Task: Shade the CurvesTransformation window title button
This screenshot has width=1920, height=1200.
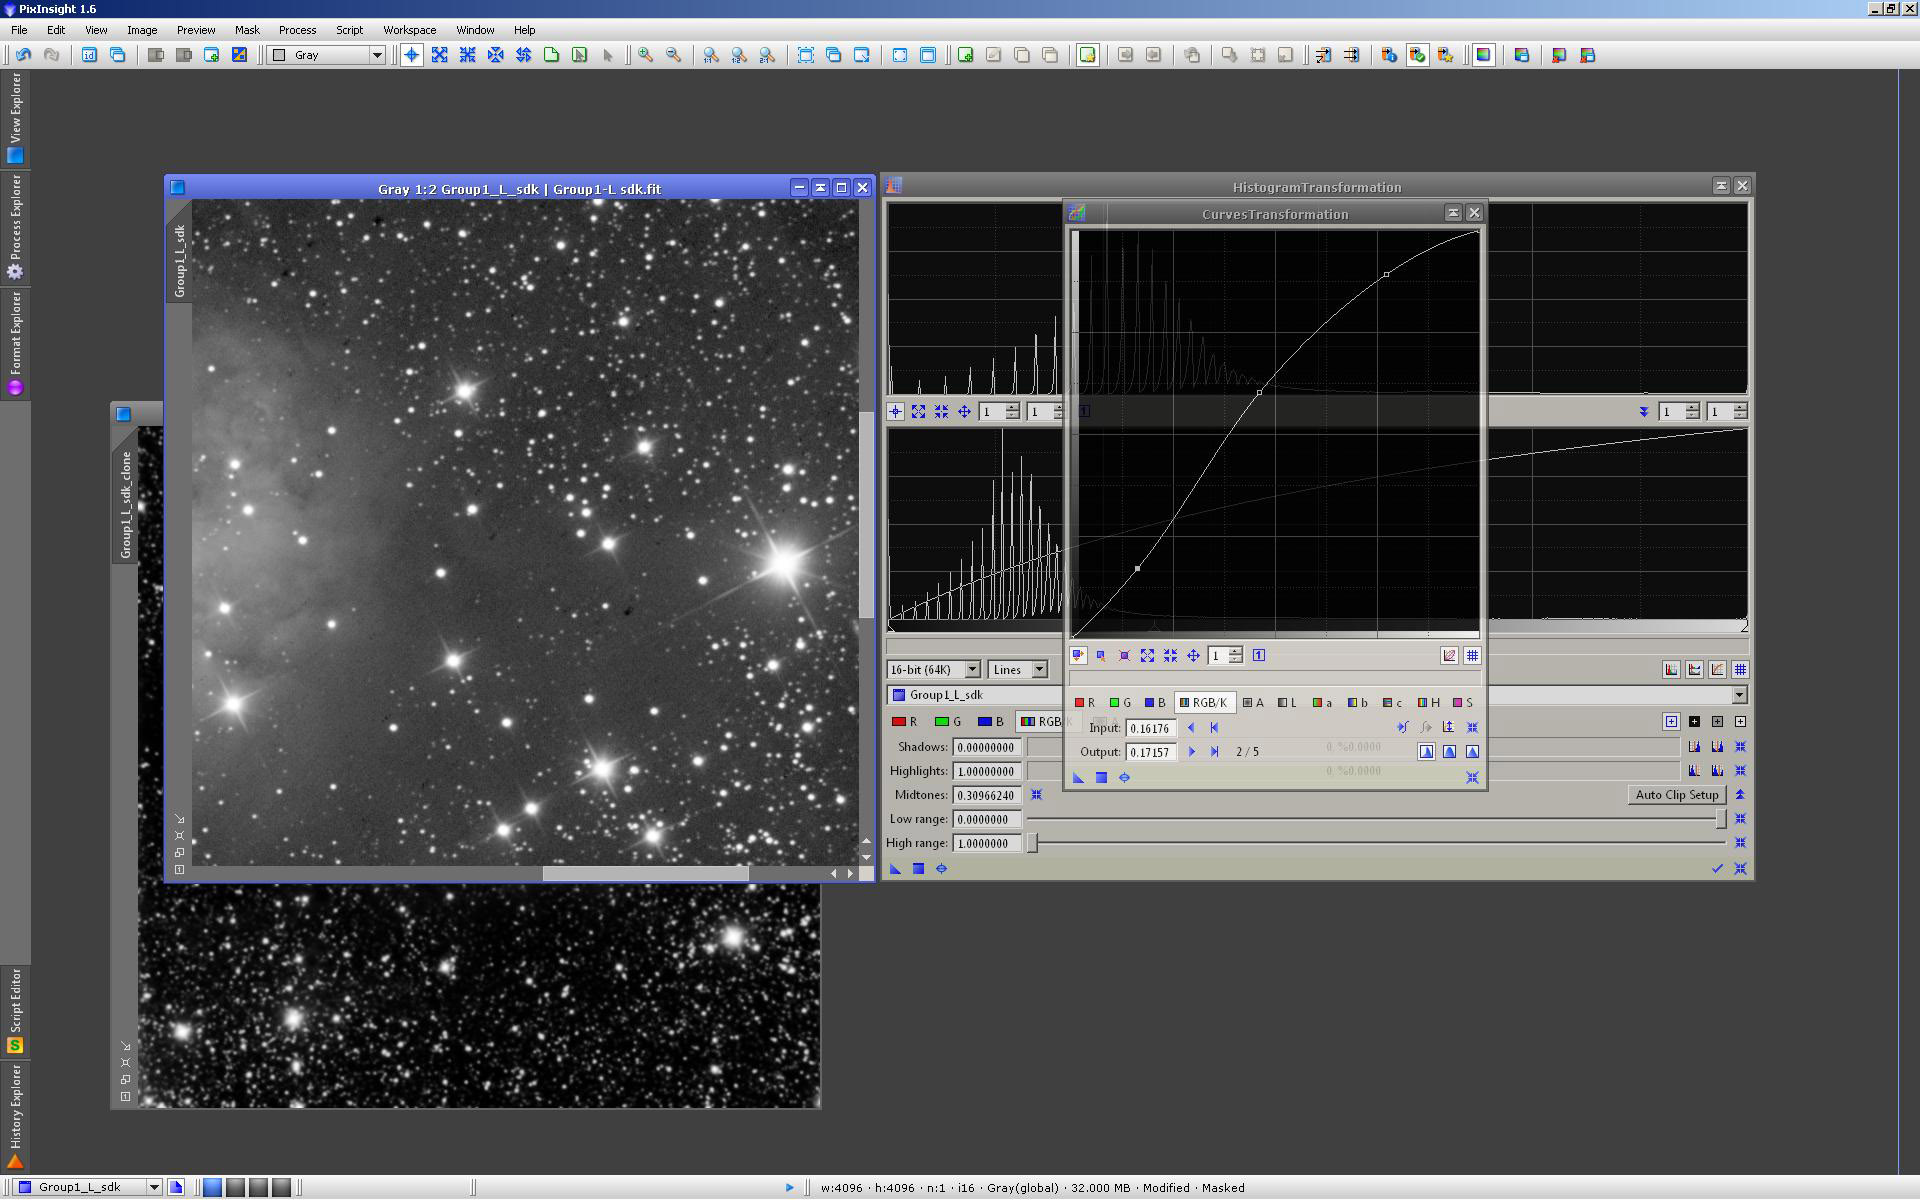Action: [x=1453, y=213]
